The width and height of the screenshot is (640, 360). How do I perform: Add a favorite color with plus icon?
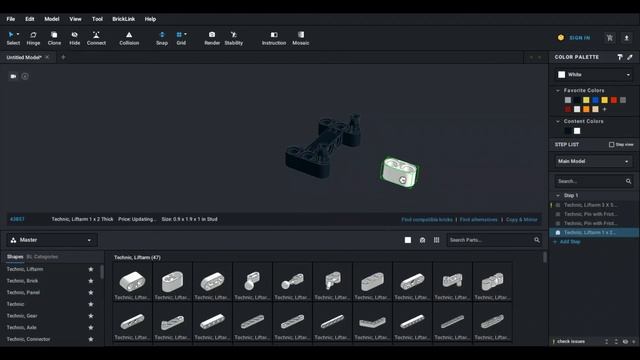point(604,109)
